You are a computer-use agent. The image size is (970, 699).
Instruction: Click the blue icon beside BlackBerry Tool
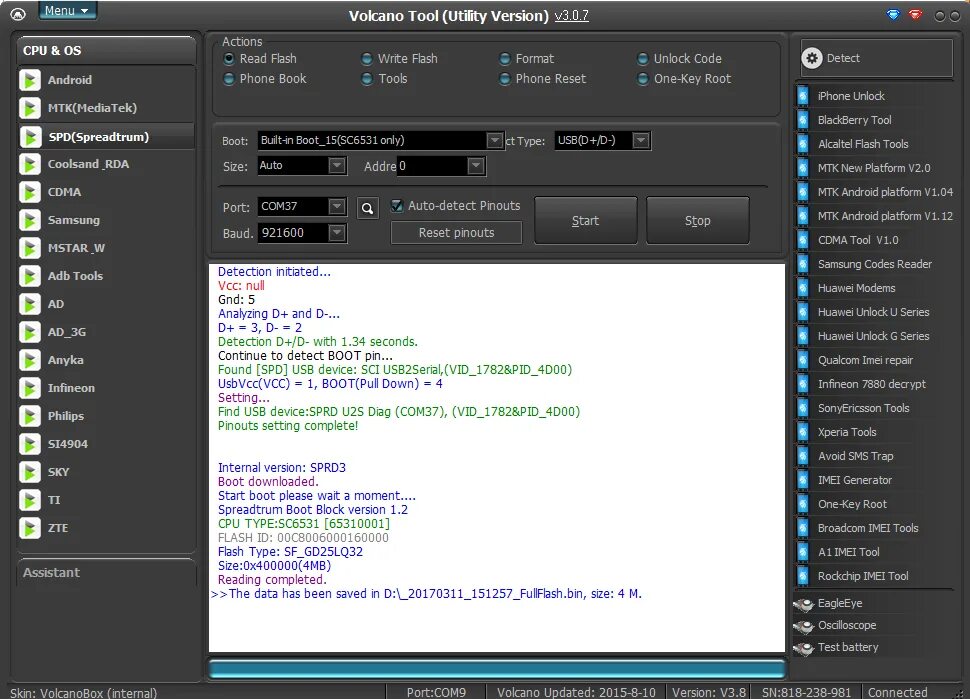tap(803, 120)
